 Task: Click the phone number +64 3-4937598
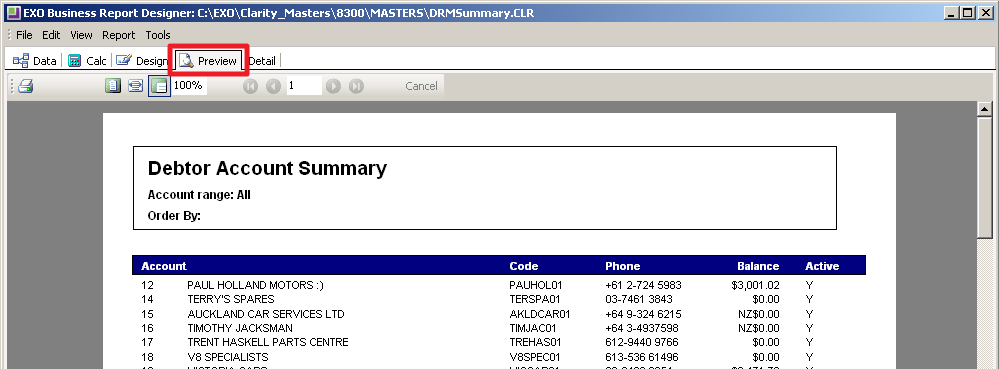click(x=642, y=328)
